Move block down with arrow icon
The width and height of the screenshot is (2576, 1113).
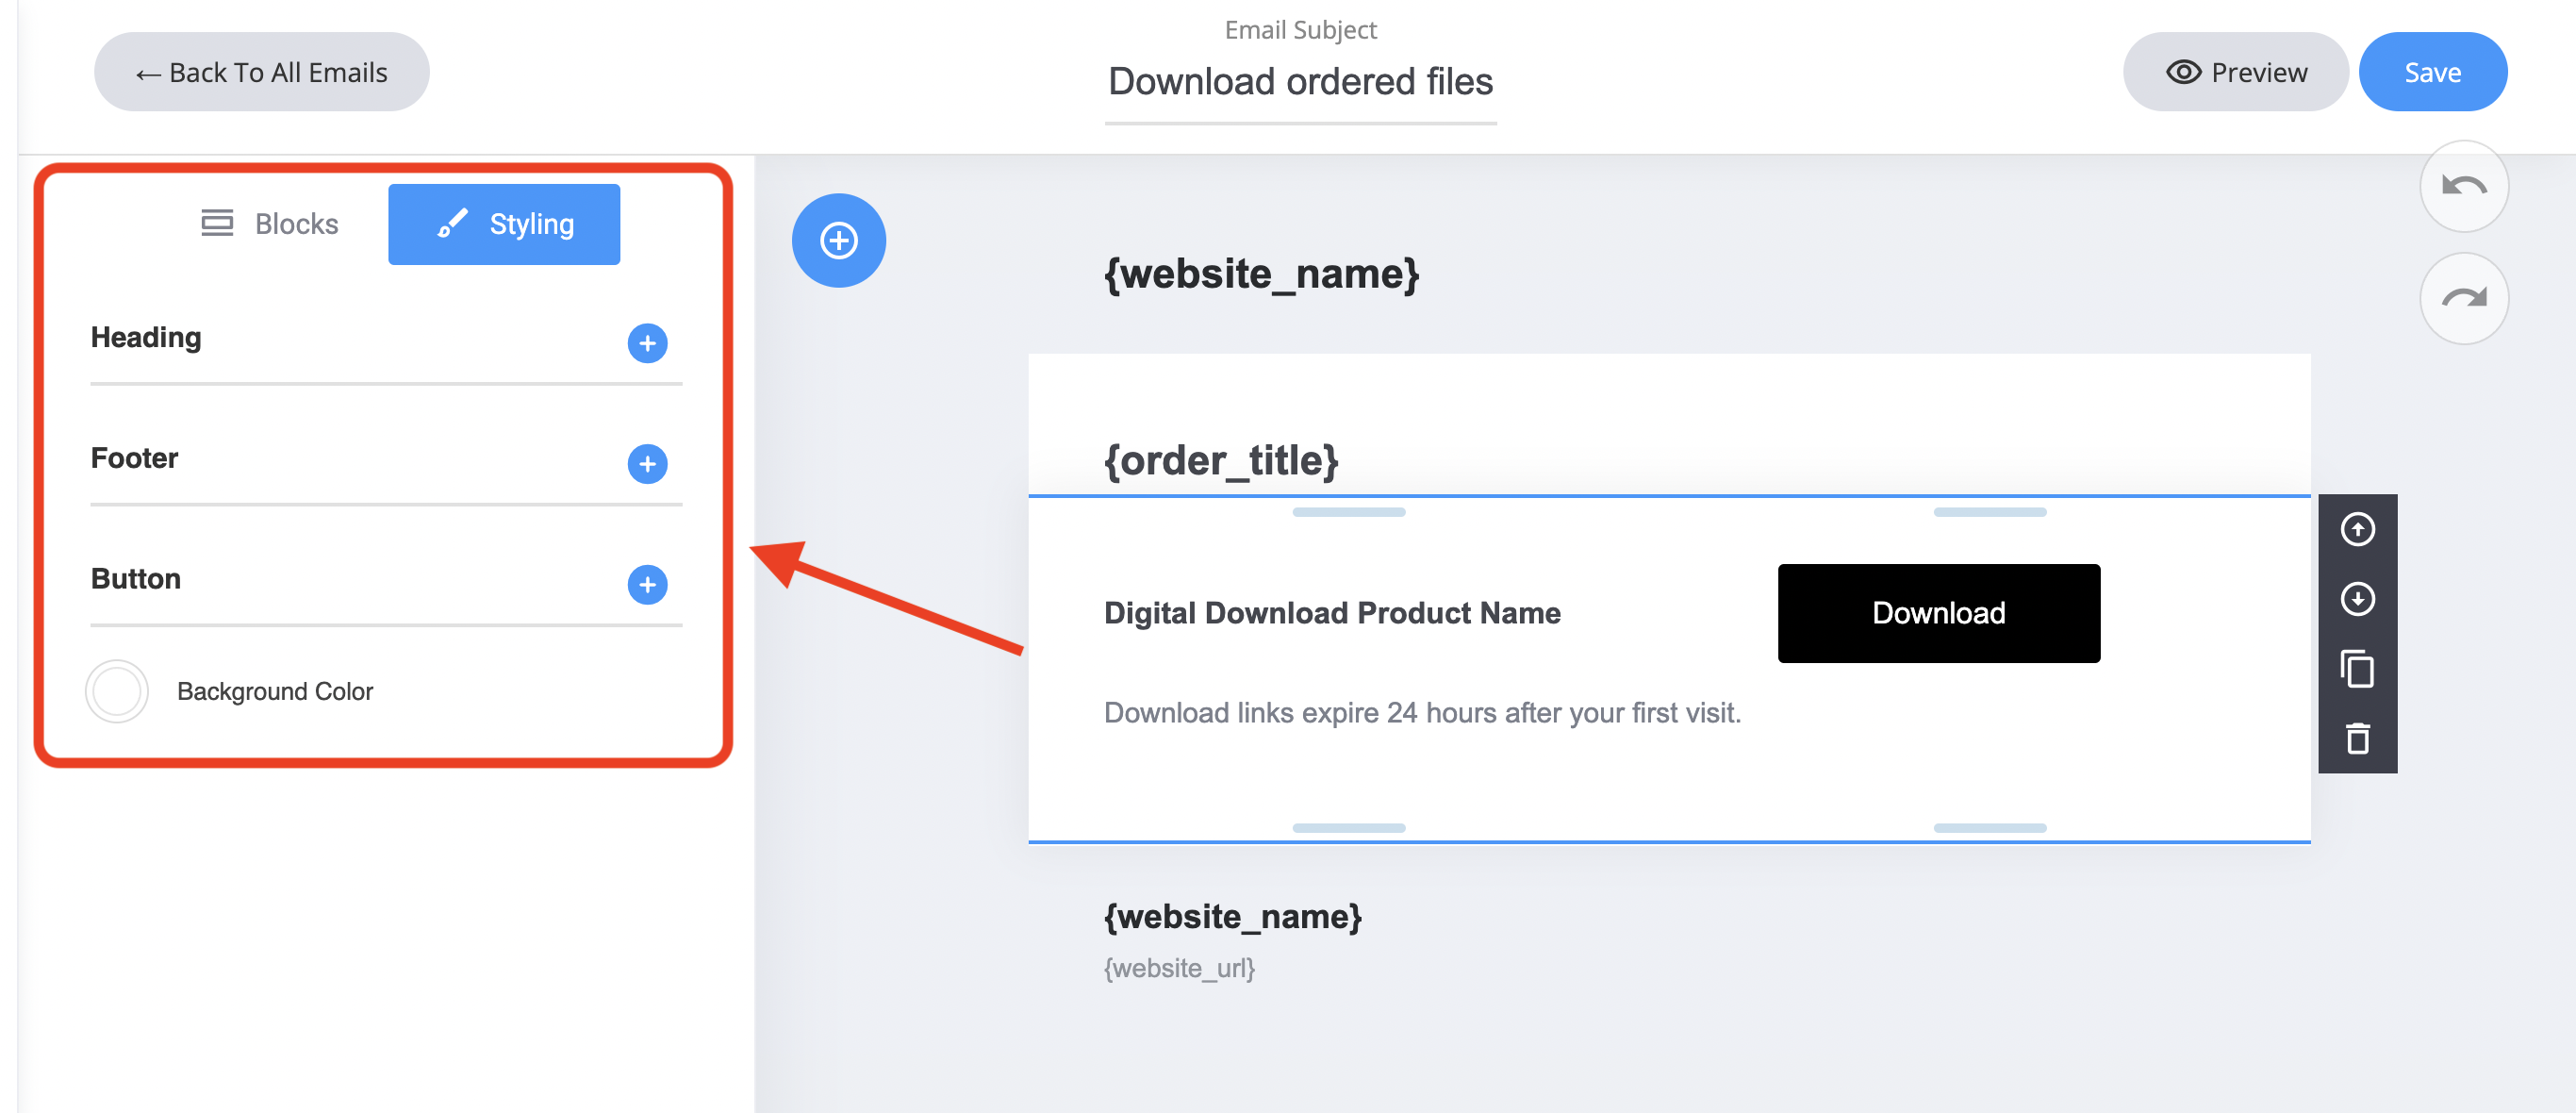coord(2357,599)
